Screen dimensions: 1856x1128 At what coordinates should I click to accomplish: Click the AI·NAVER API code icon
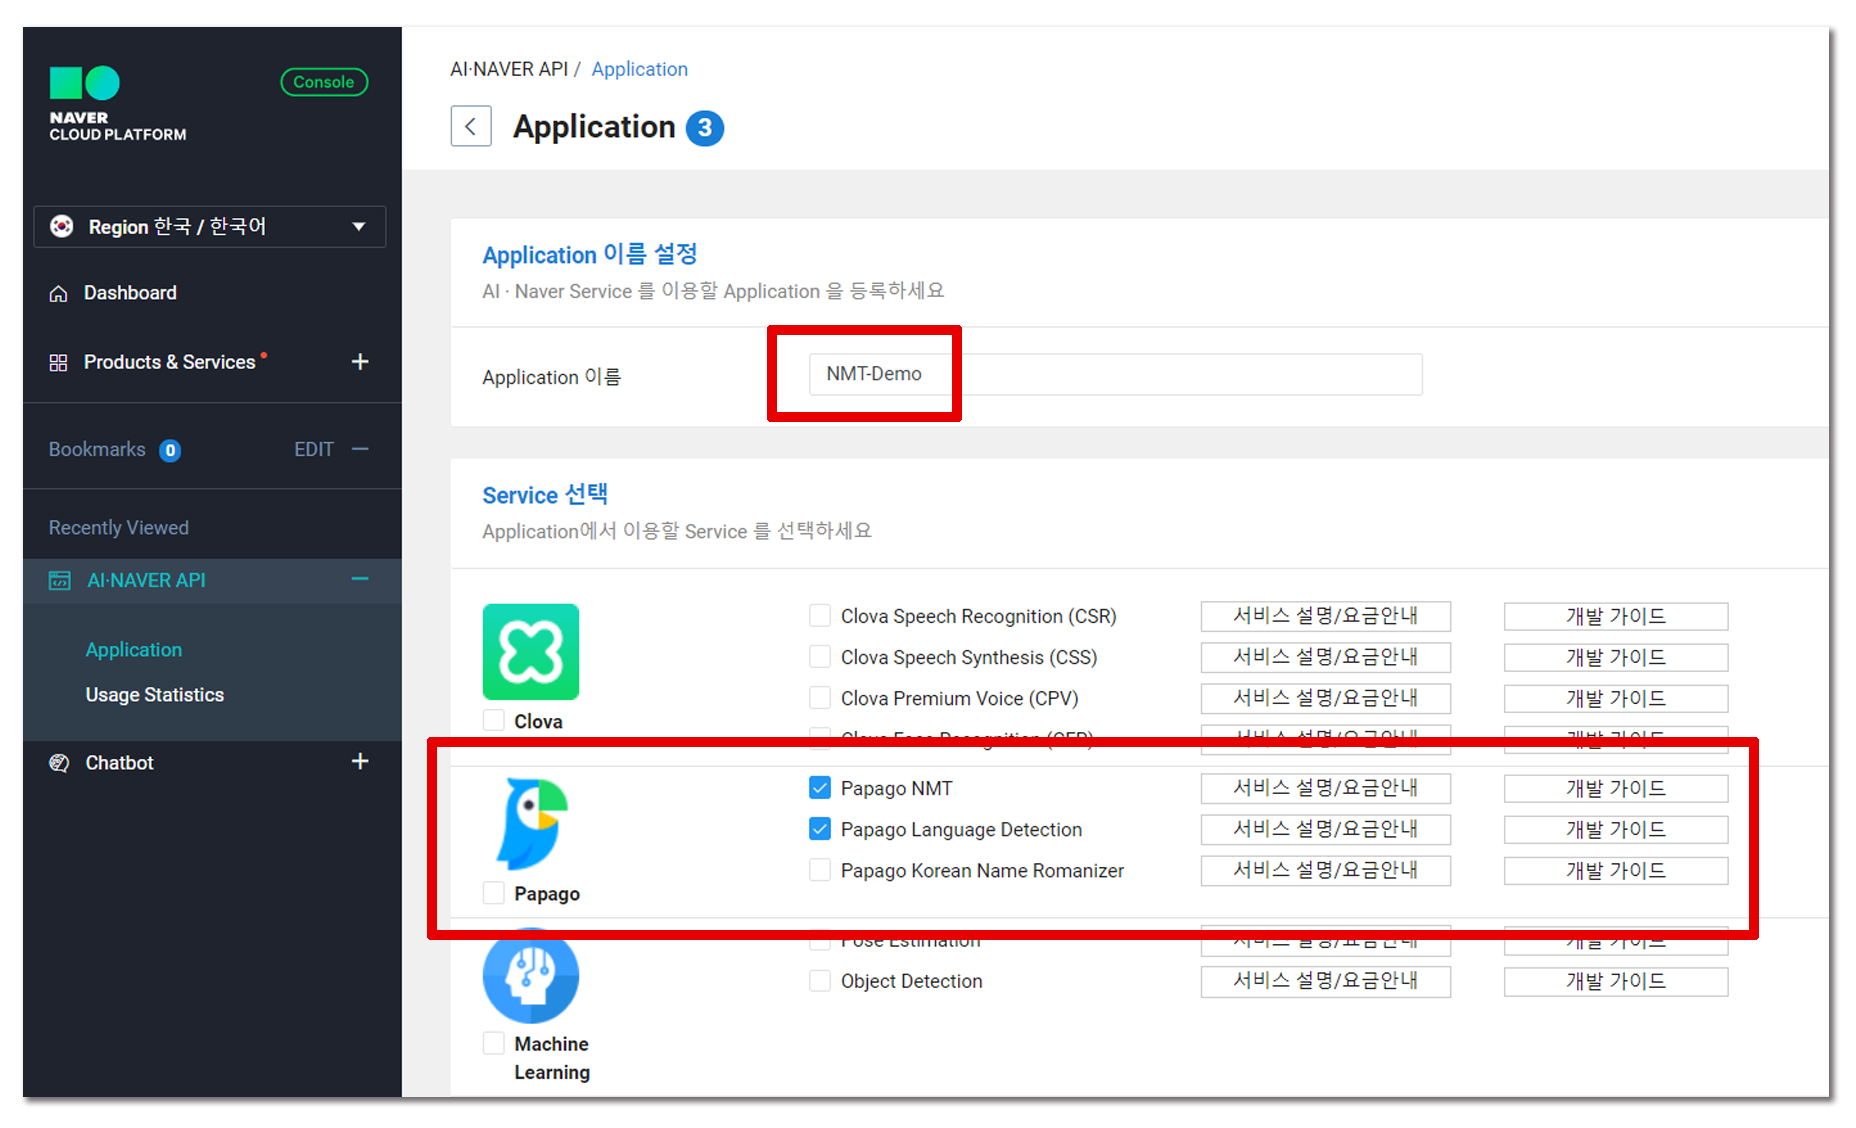(x=60, y=581)
